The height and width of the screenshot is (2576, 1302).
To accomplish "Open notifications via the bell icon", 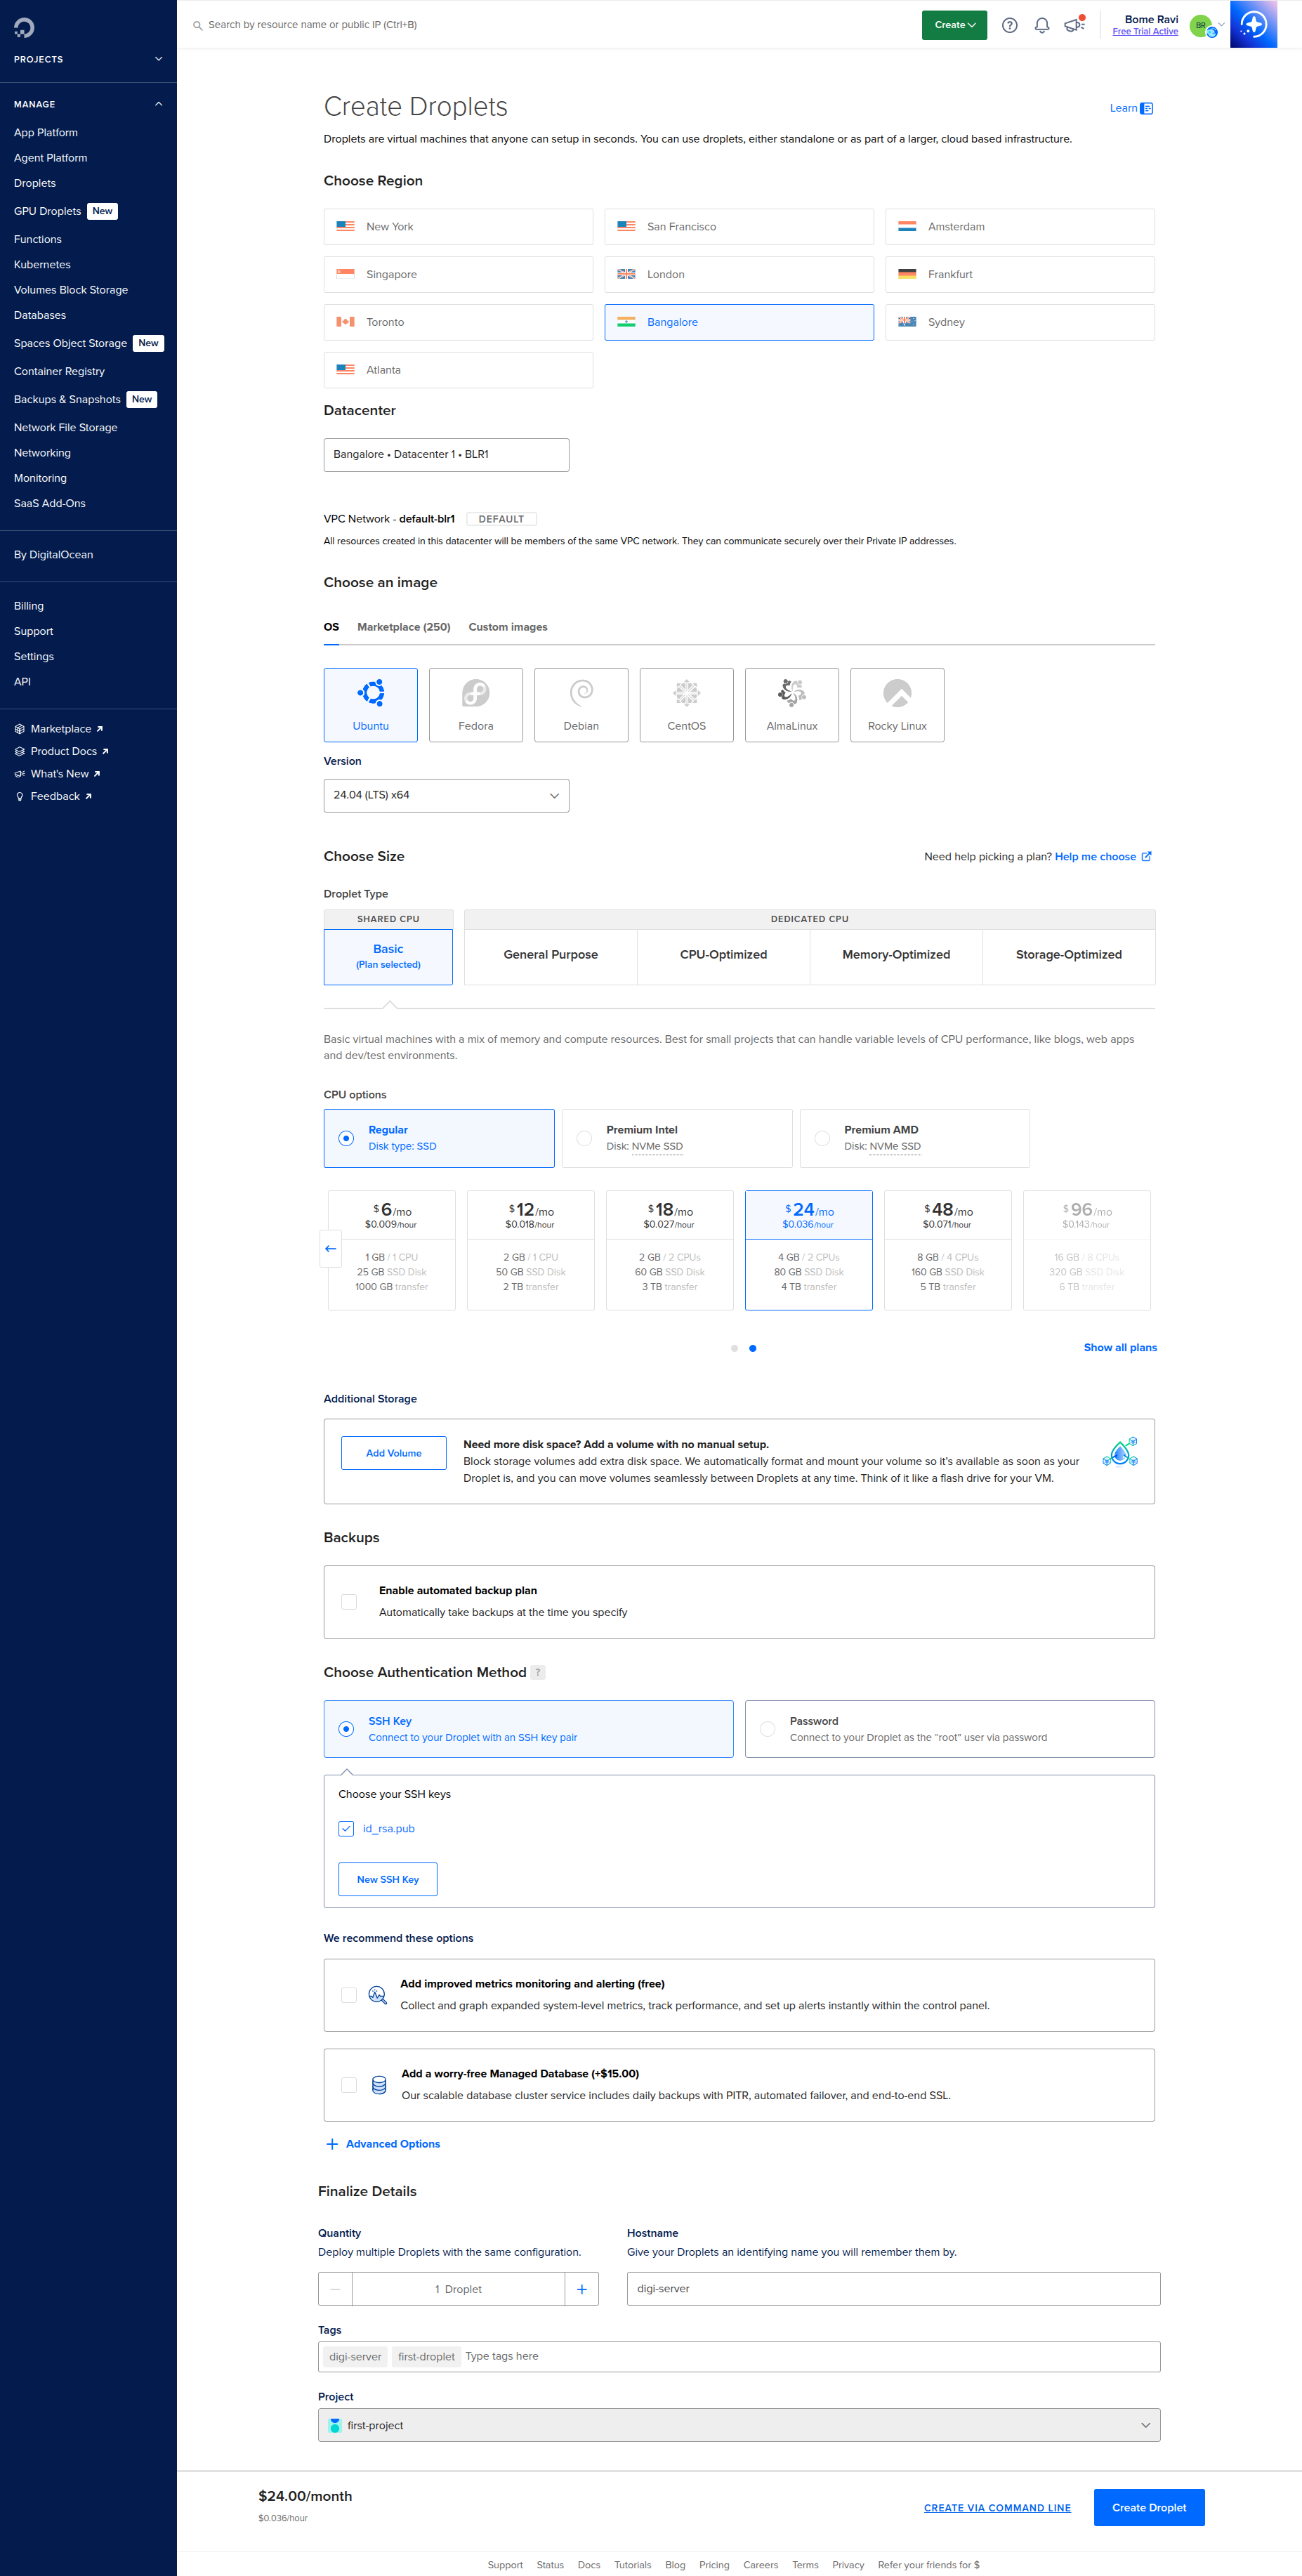I will (1041, 25).
